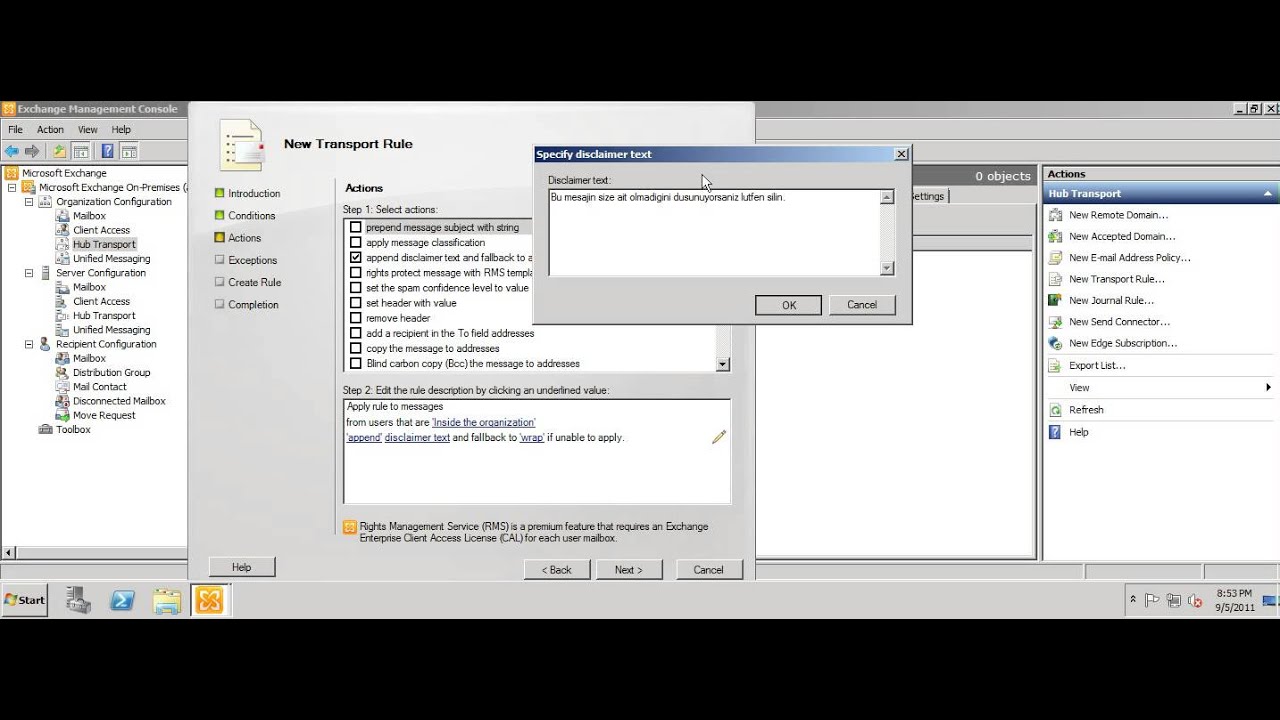Open the Toolbox node
Image resolution: width=1280 pixels, height=720 pixels.
[73, 429]
